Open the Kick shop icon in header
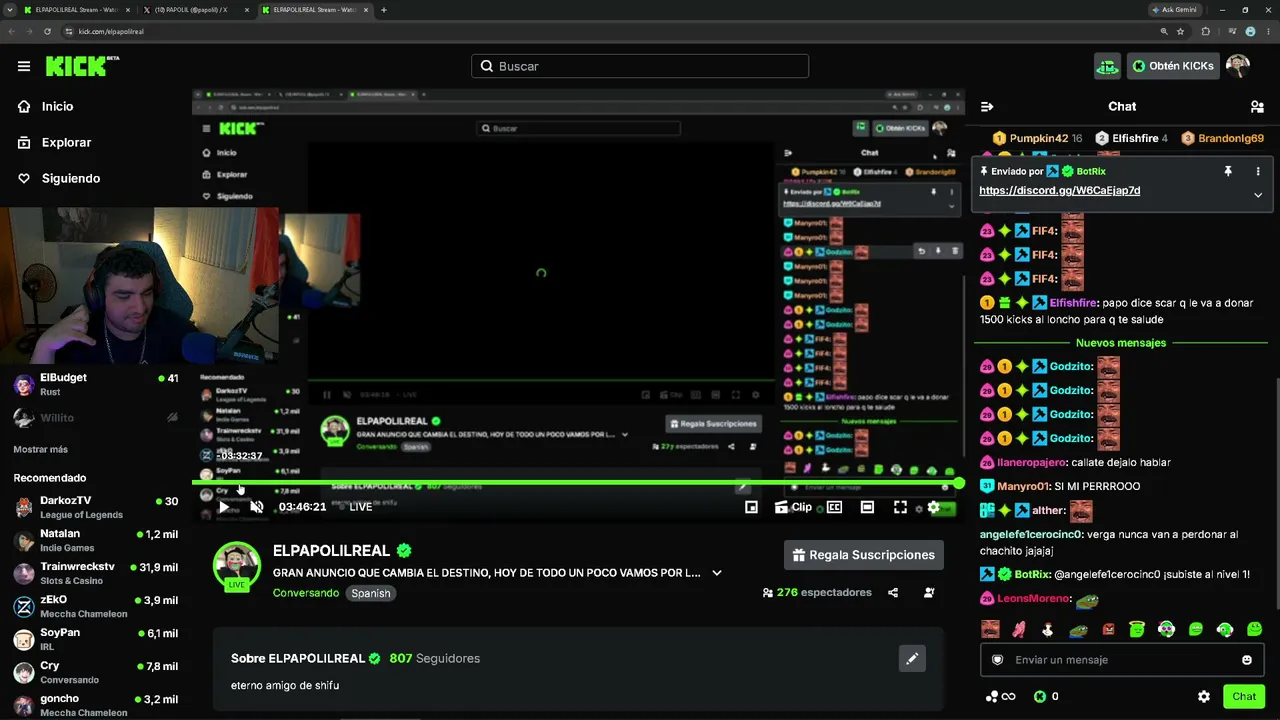 coord(1107,66)
